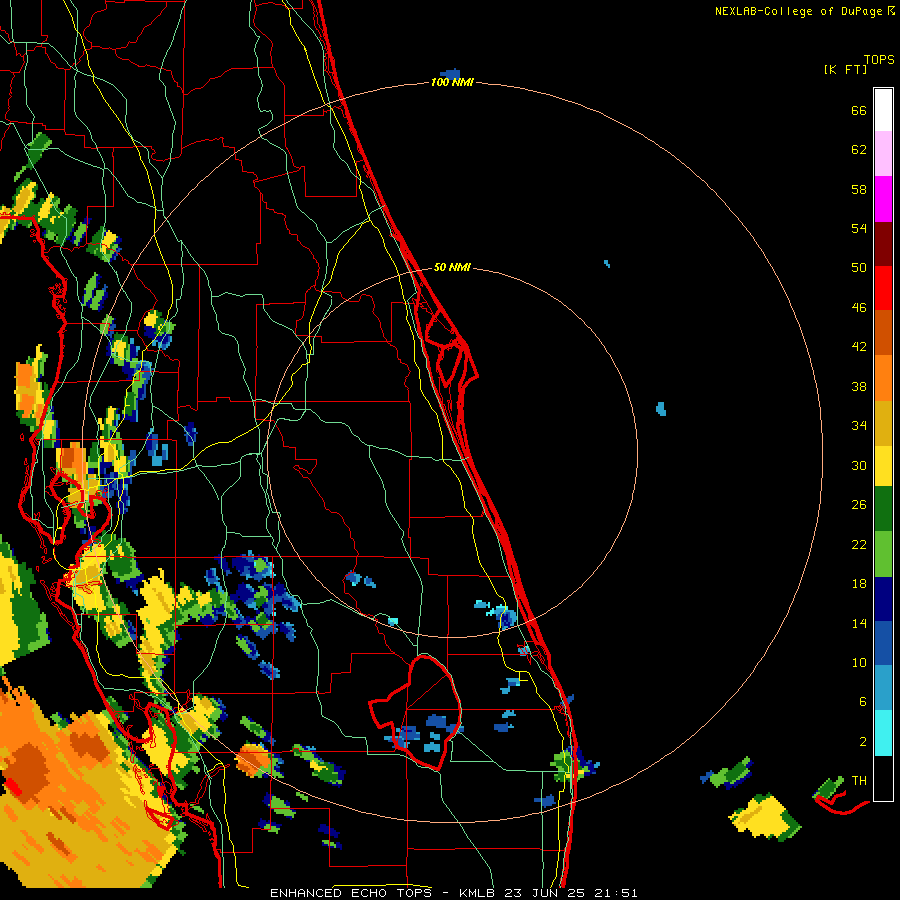Select the gold legend swatch
This screenshot has height=900, width=900.
[x=883, y=423]
